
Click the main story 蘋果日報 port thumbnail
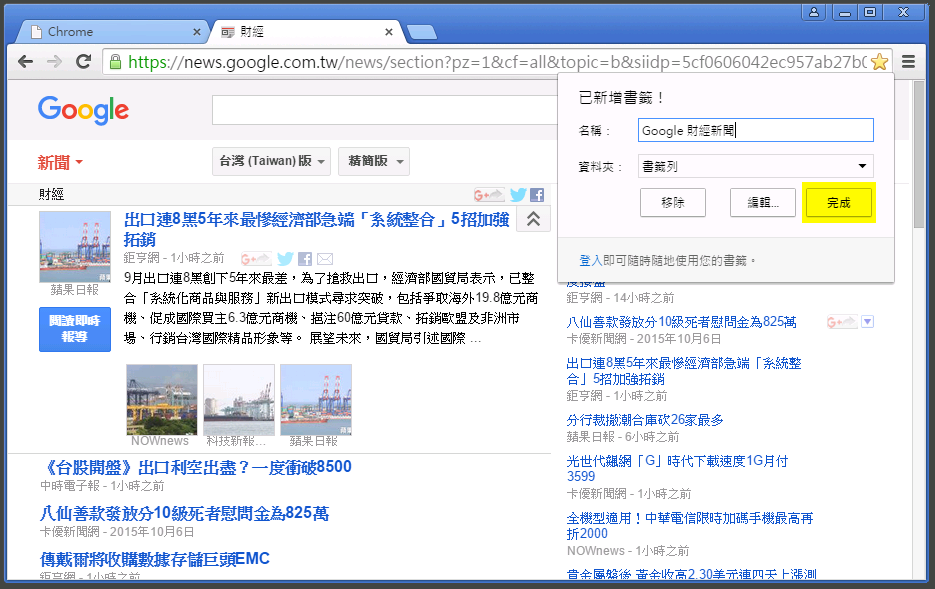coord(75,247)
